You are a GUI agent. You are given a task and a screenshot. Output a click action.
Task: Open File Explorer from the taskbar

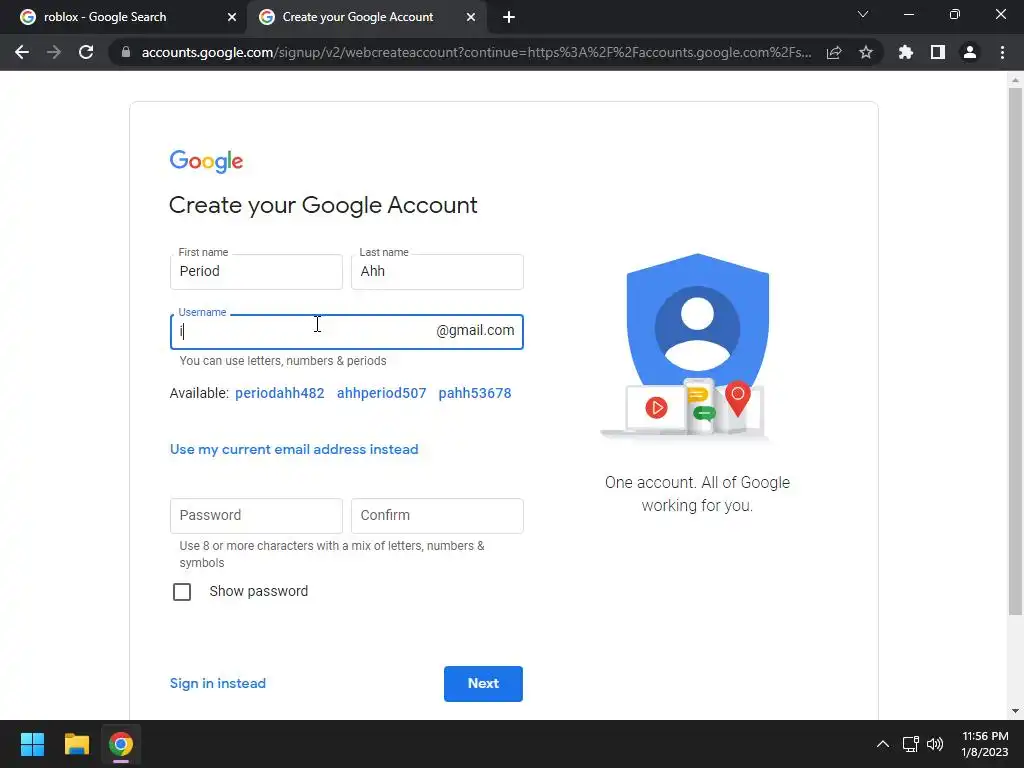(x=76, y=744)
